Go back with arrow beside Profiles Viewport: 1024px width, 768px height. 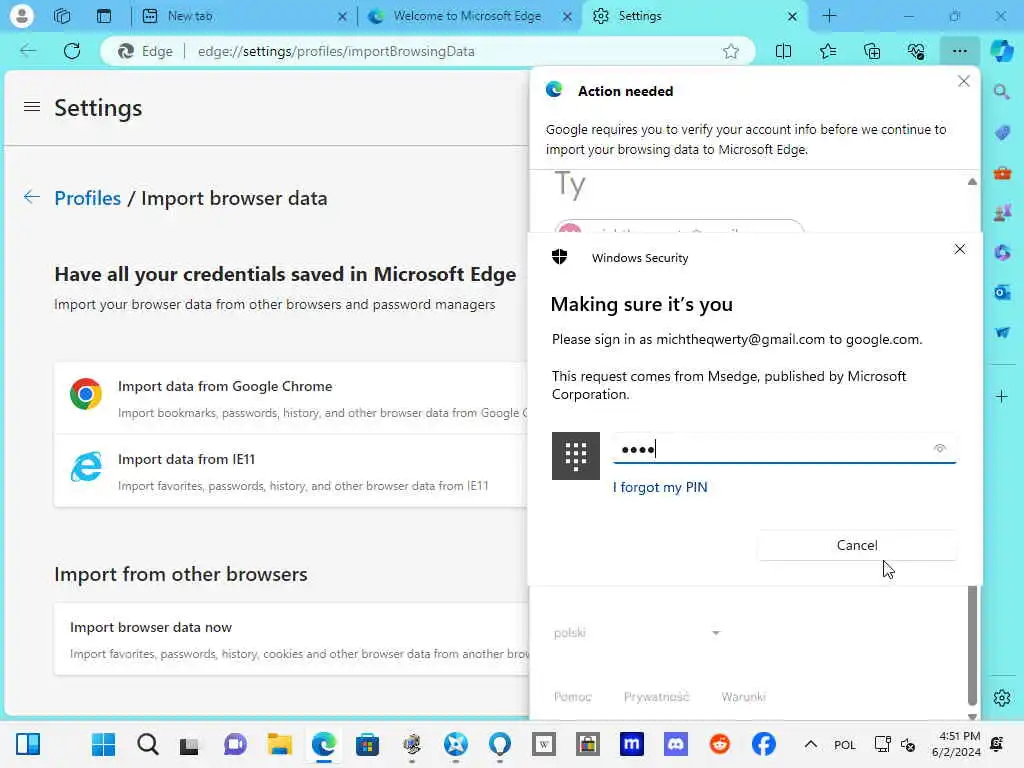pos(31,197)
